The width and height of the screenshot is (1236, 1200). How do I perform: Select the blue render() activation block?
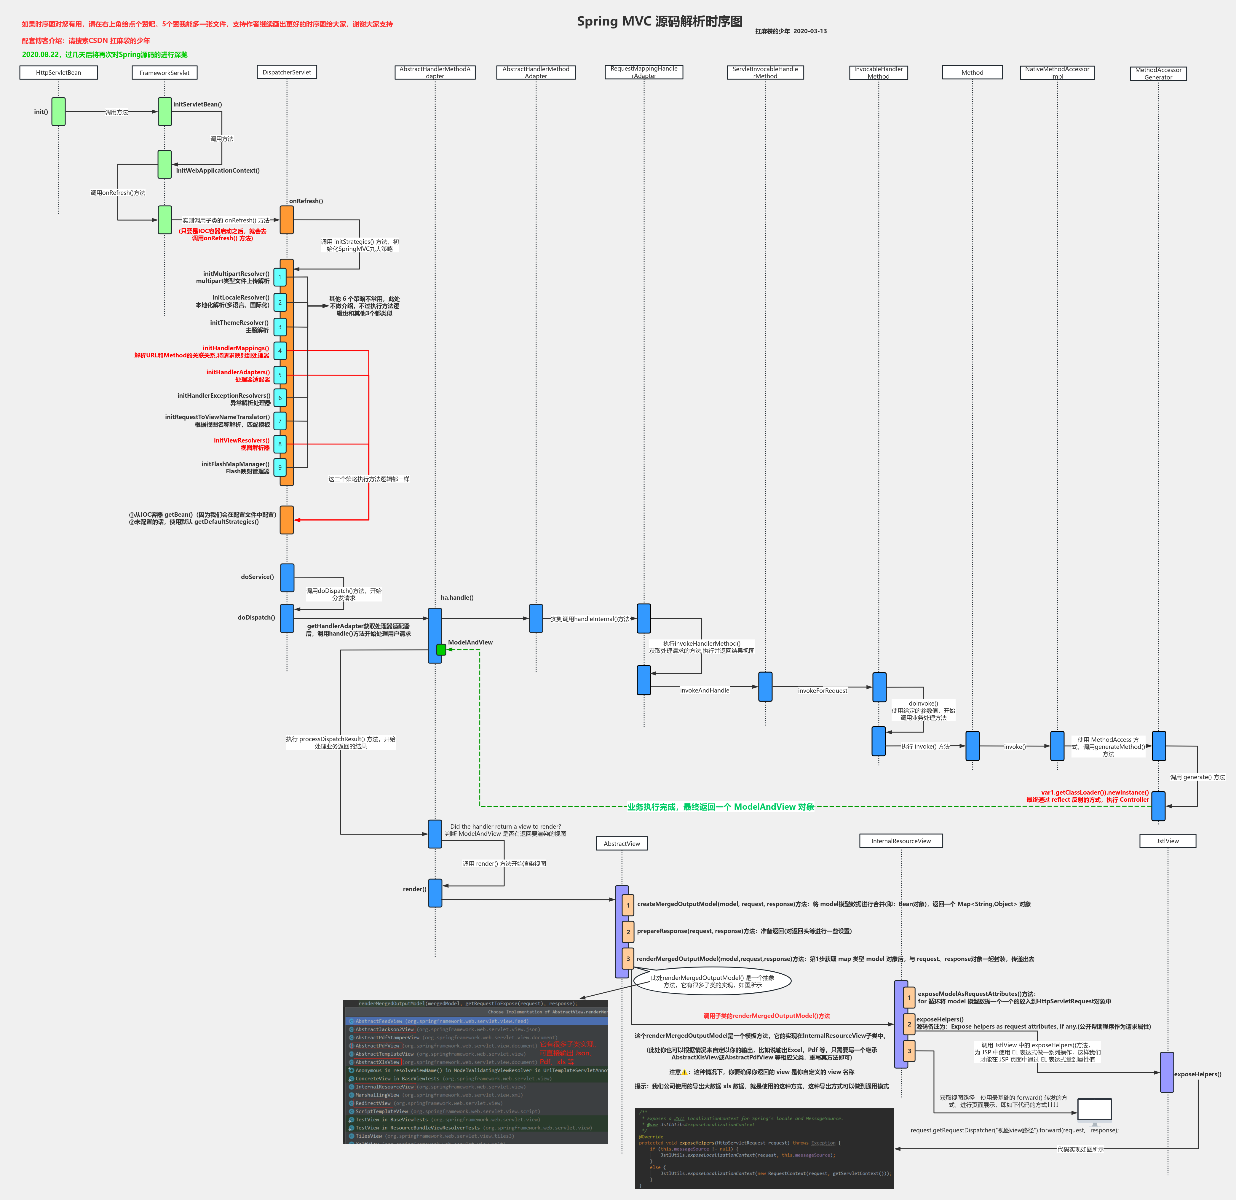tap(435, 893)
